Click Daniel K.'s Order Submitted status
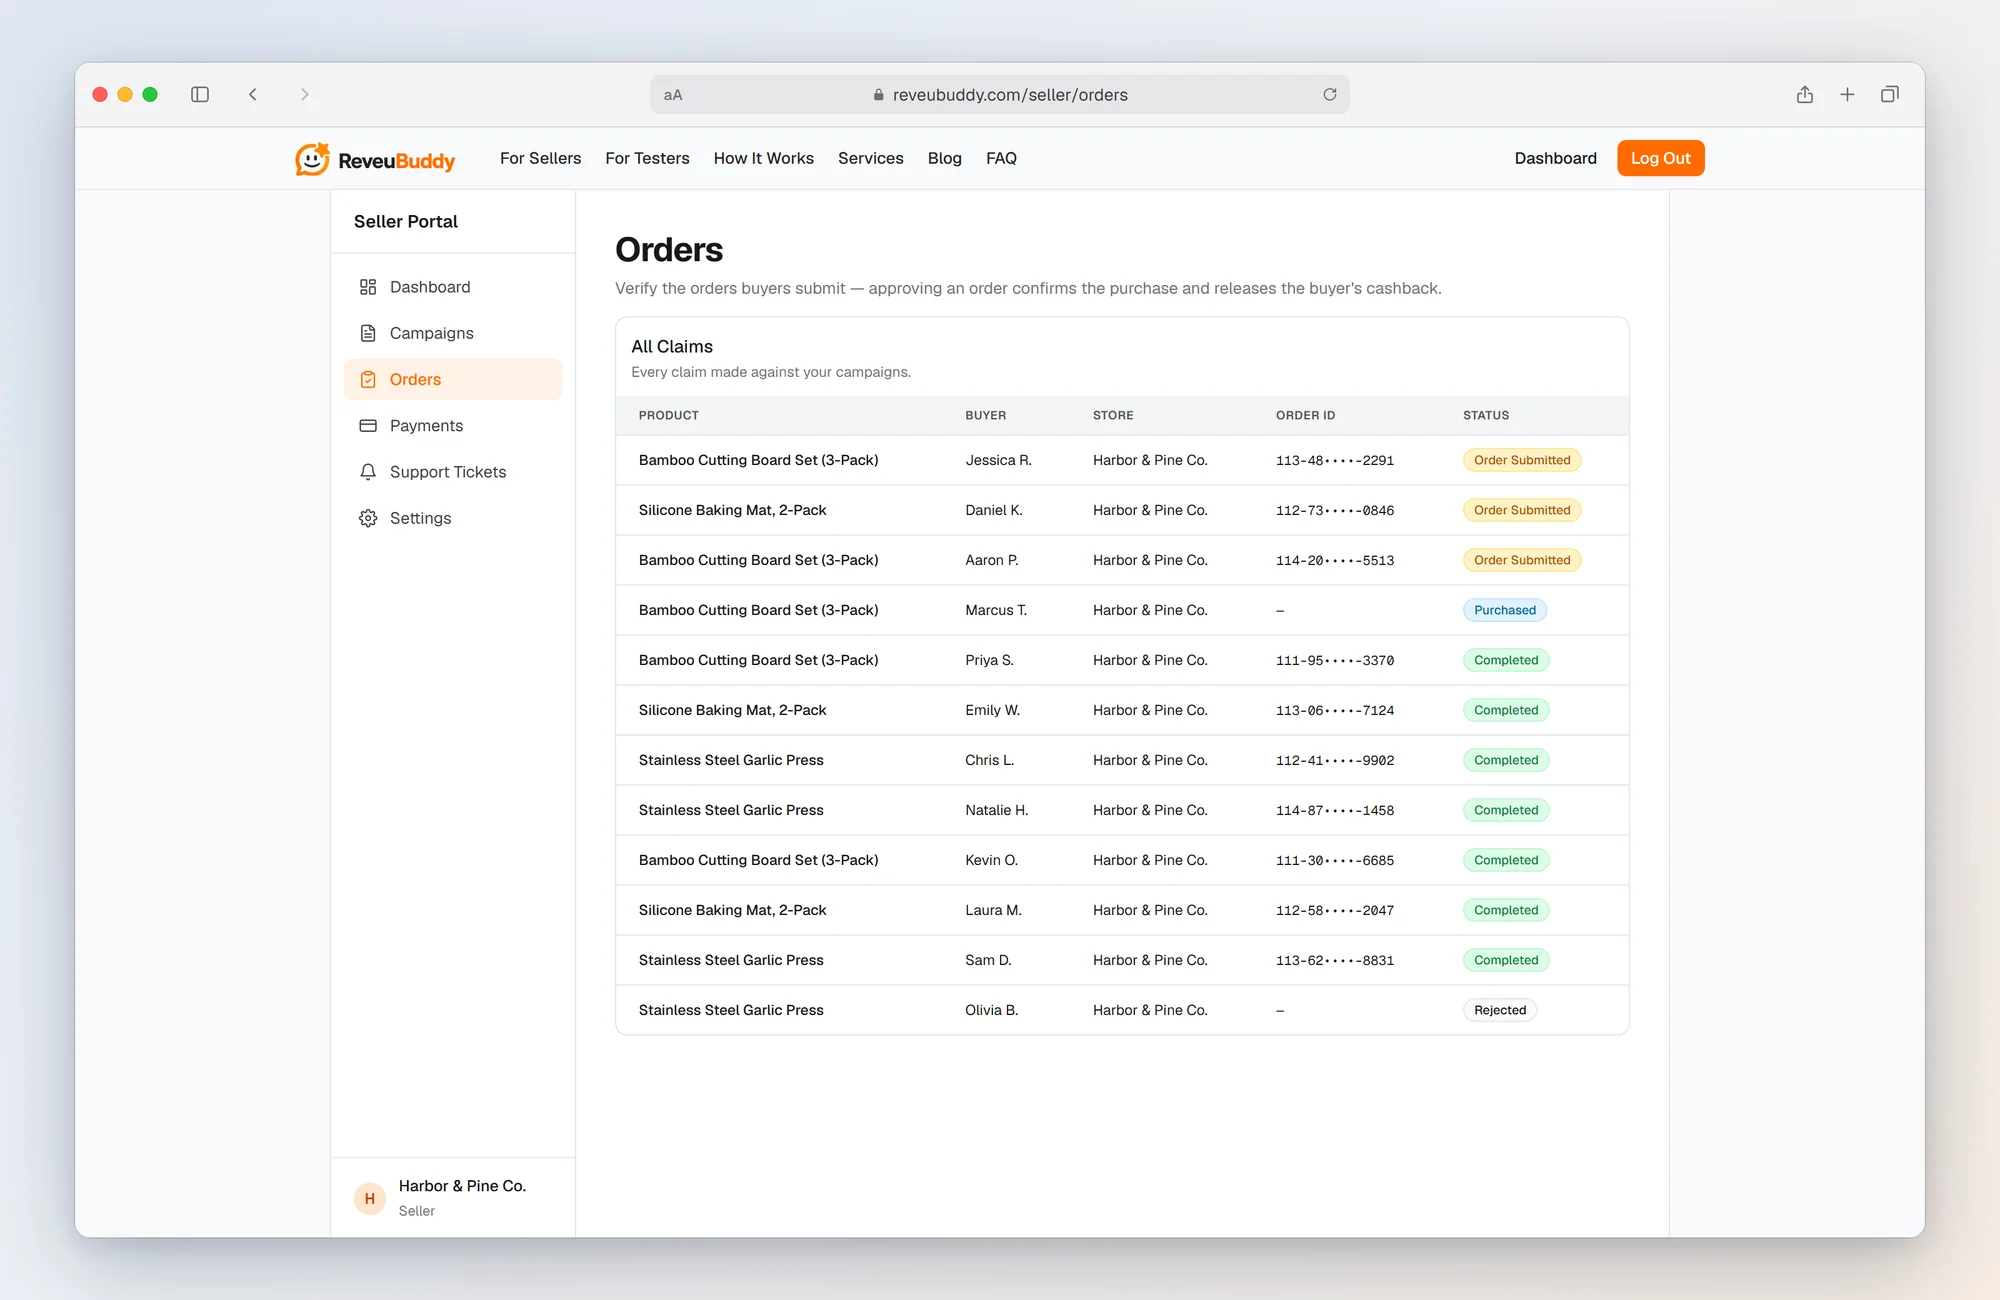This screenshot has height=1300, width=2000. click(x=1522, y=510)
